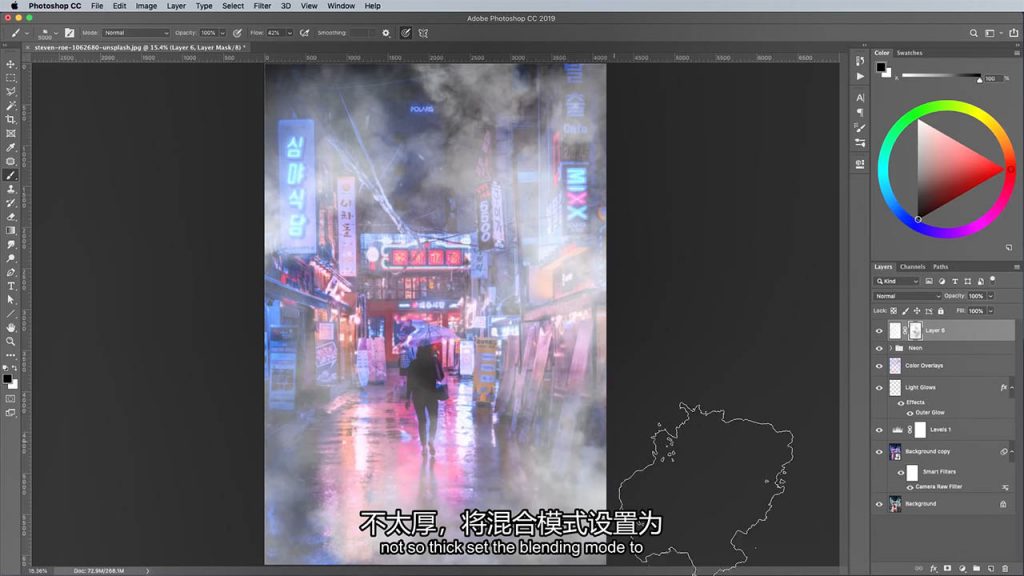Screen dimensions: 1024x576
Task: Open the layer Fill dropdown arrow
Action: tap(991, 311)
